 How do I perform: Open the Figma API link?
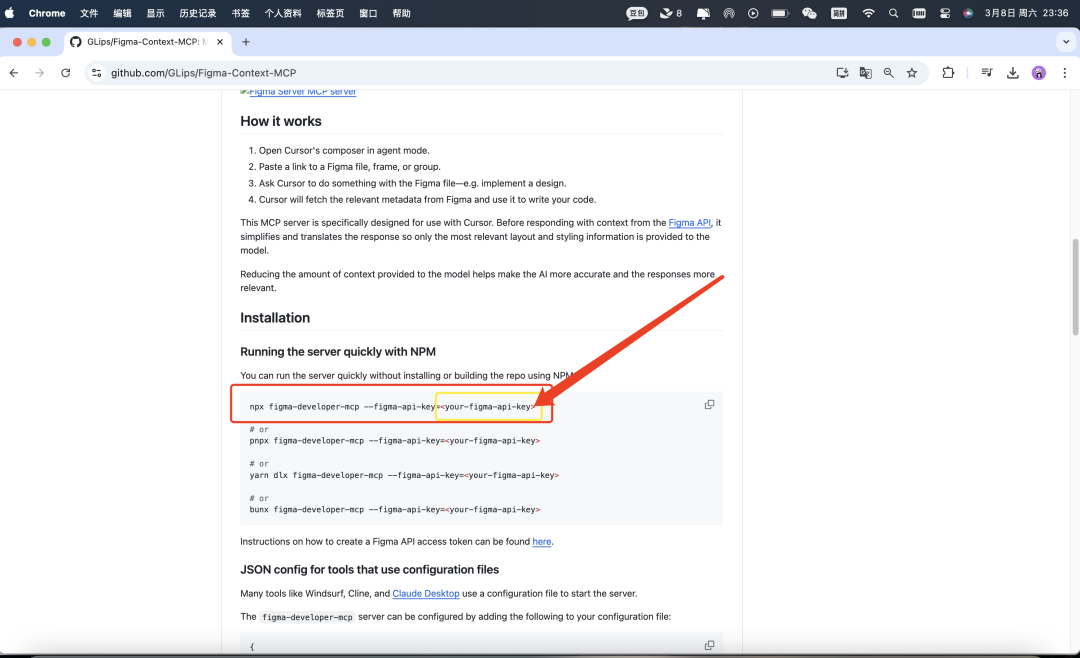pos(689,223)
